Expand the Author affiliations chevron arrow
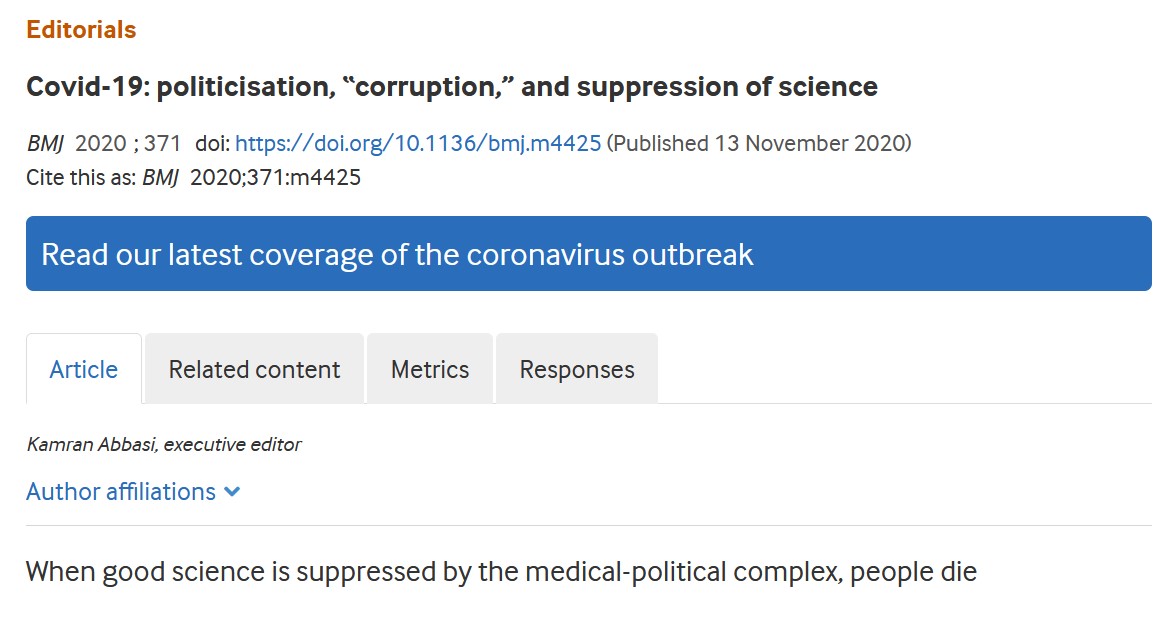This screenshot has height=619, width=1174. 233,492
